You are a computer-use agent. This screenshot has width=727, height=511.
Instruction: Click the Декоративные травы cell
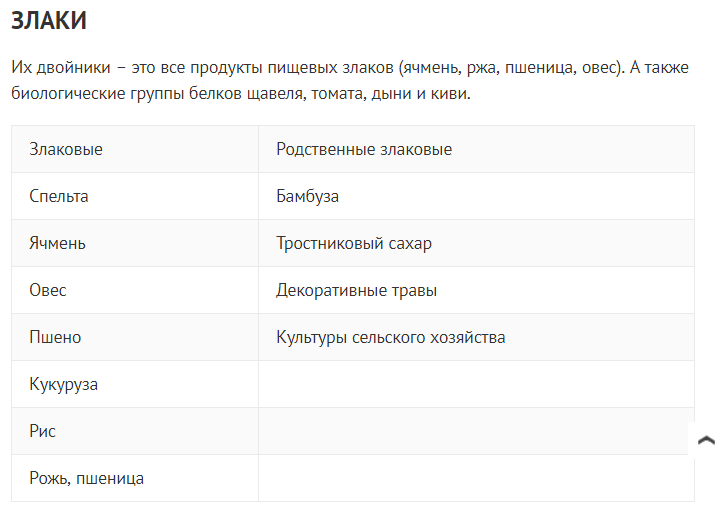pos(357,291)
